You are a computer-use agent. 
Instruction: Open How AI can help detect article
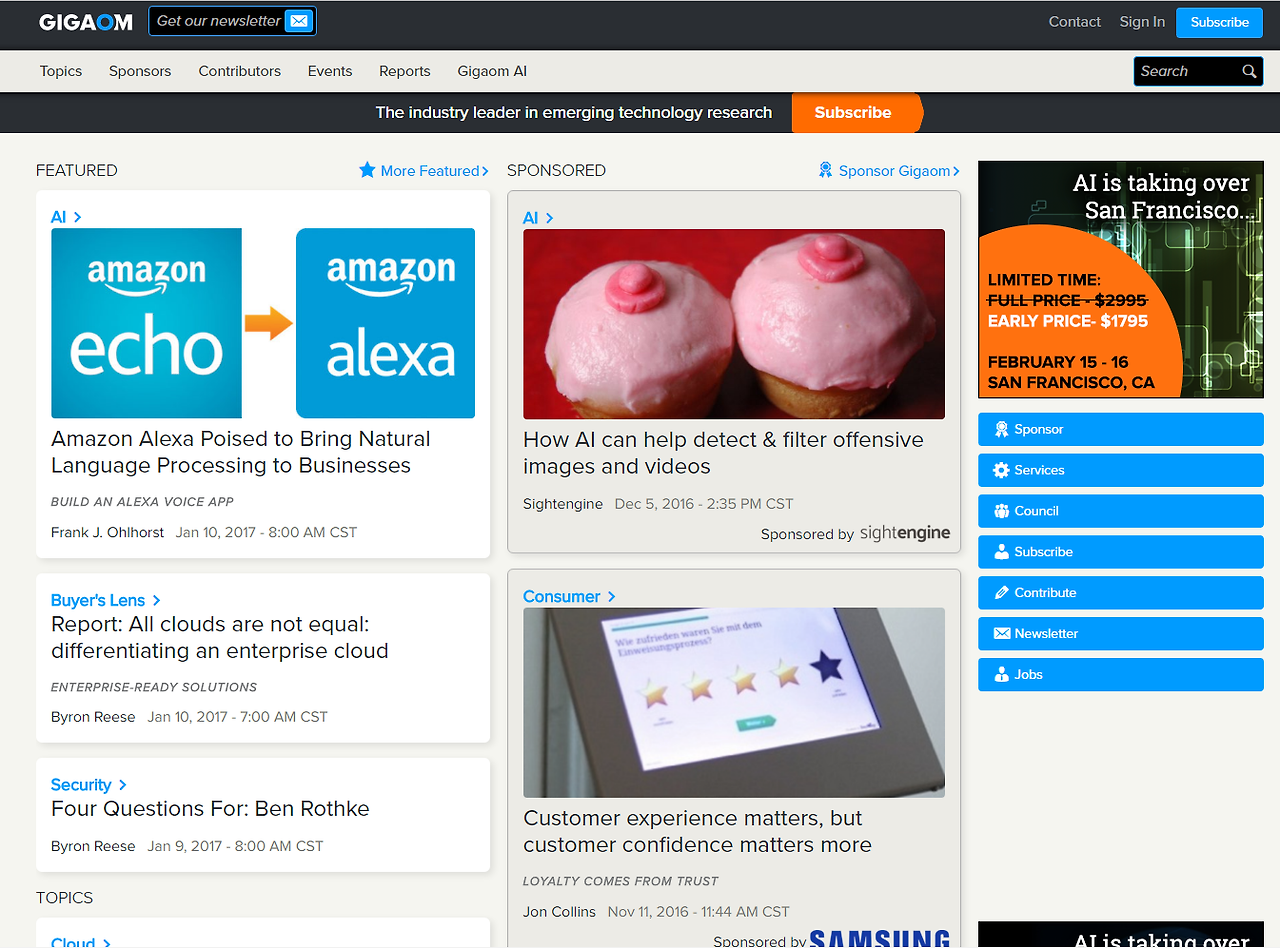(723, 453)
